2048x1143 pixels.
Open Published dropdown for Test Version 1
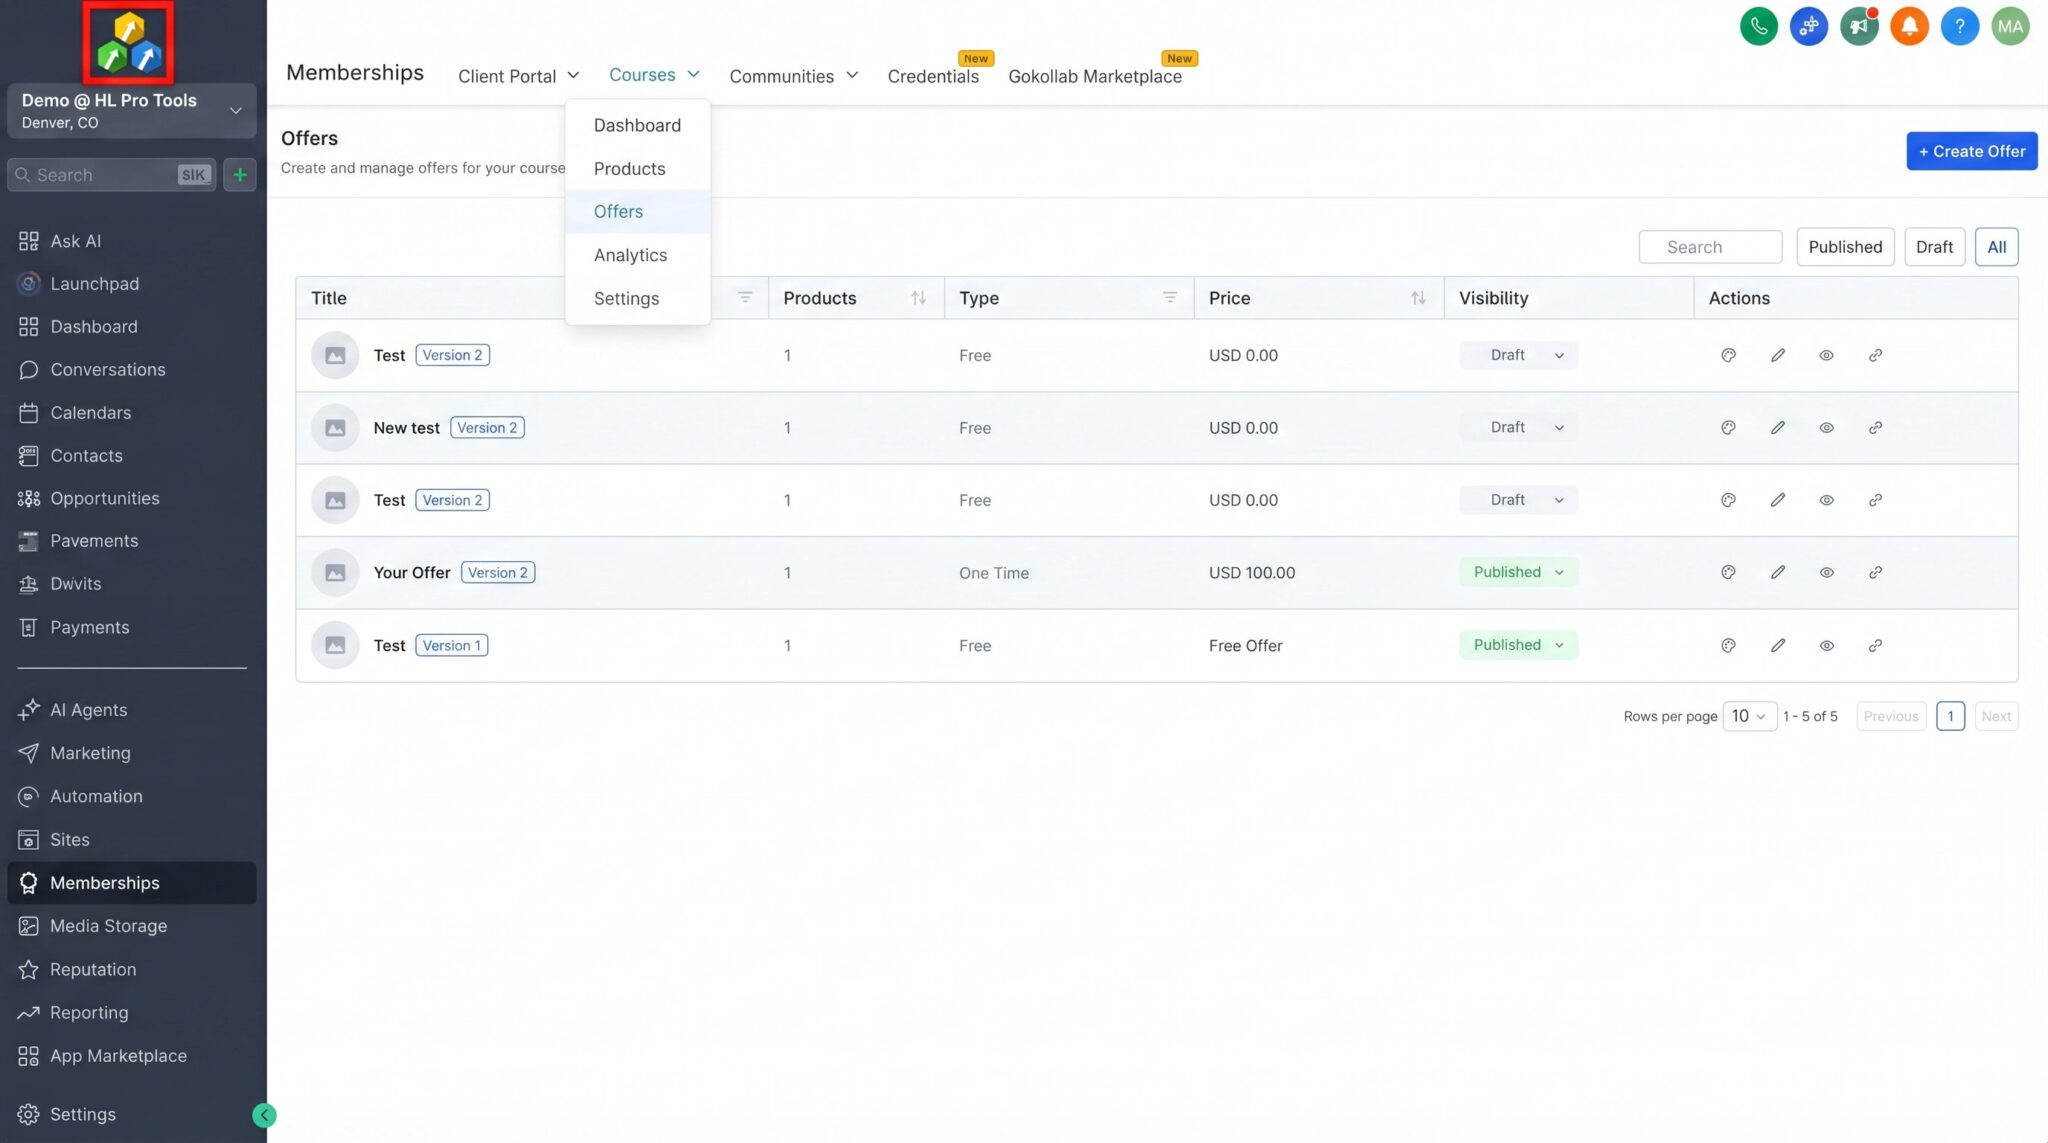click(x=1518, y=645)
